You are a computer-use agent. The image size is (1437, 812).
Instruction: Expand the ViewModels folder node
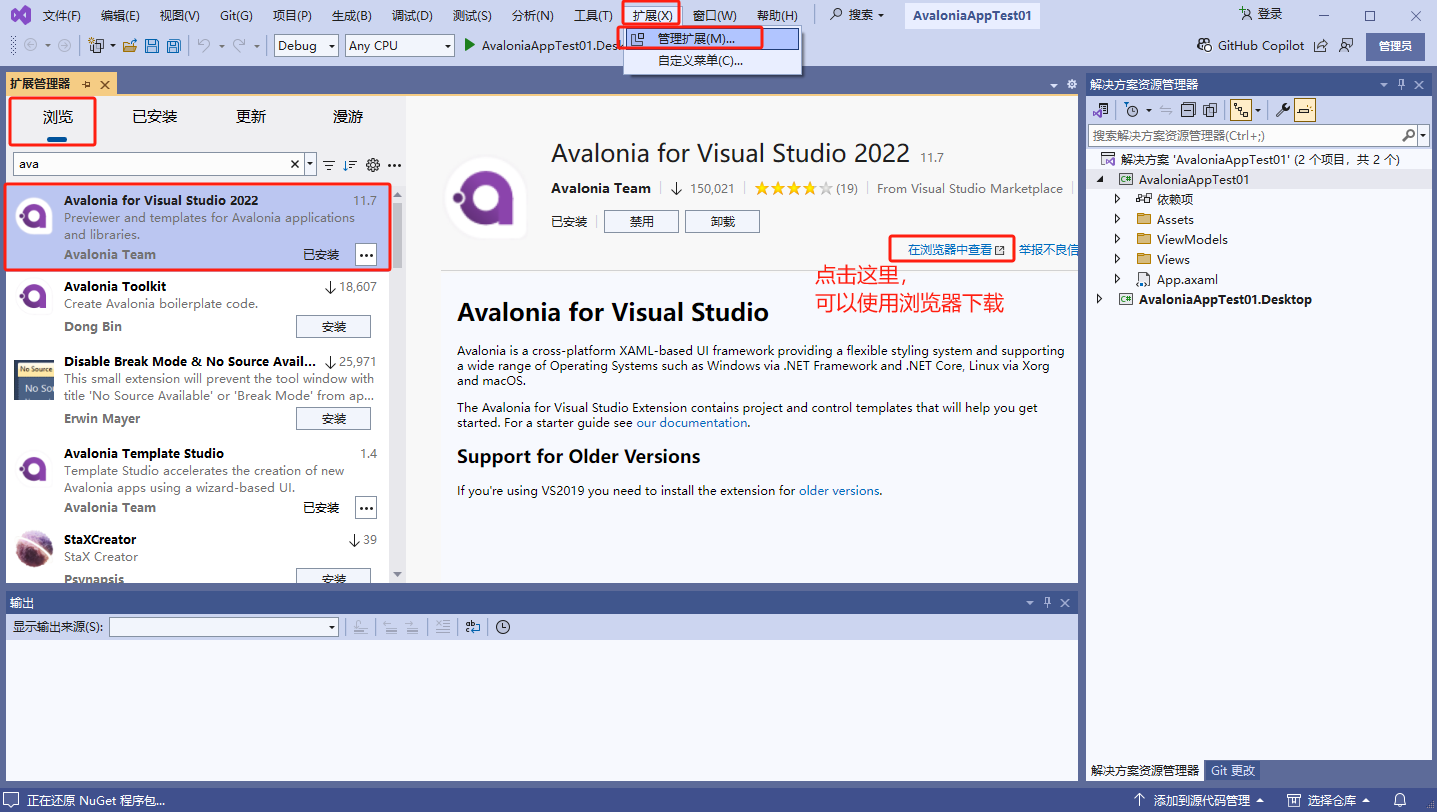[x=1118, y=239]
